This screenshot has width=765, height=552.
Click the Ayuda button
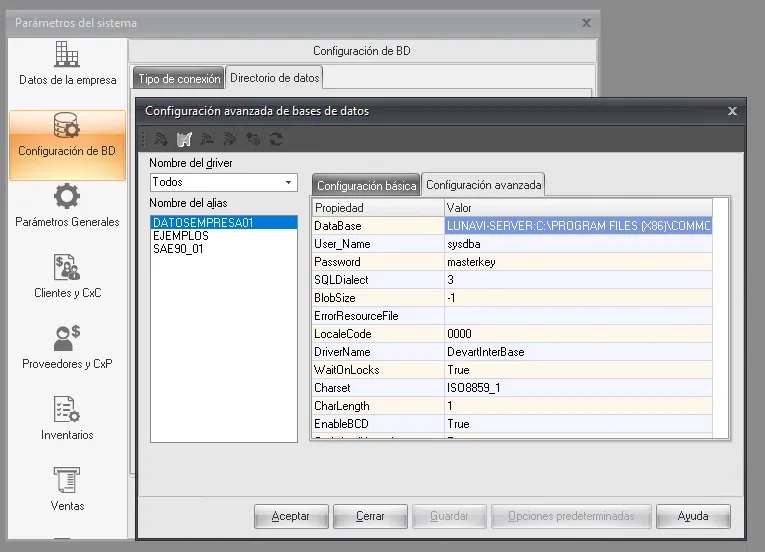[693, 516]
